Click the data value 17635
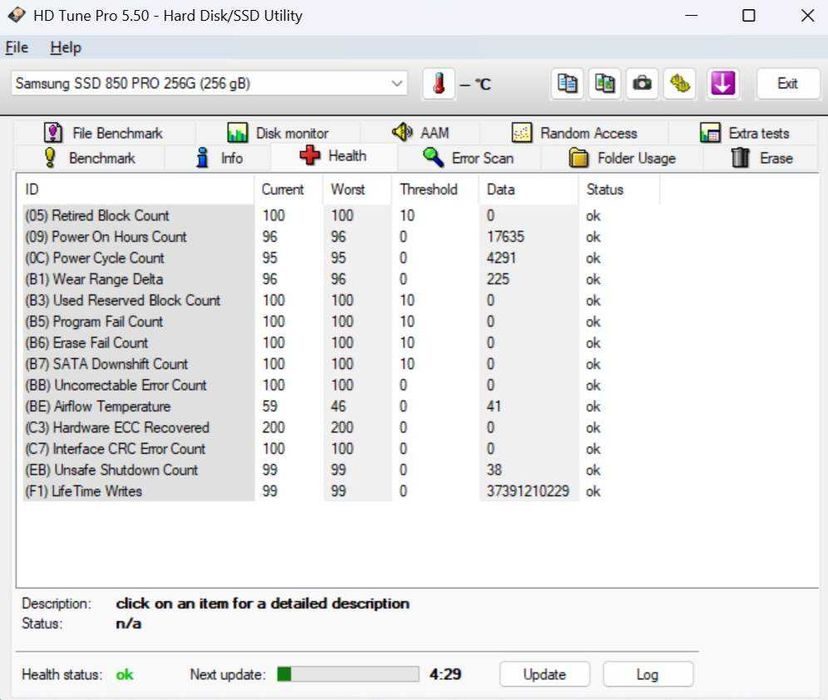Viewport: 828px width, 700px height. pyautogui.click(x=505, y=237)
